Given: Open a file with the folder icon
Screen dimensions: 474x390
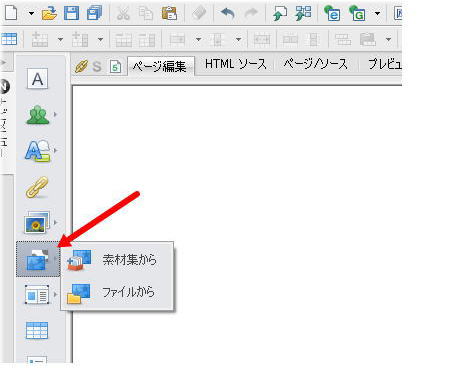Looking at the screenshot, I should coord(49,14).
